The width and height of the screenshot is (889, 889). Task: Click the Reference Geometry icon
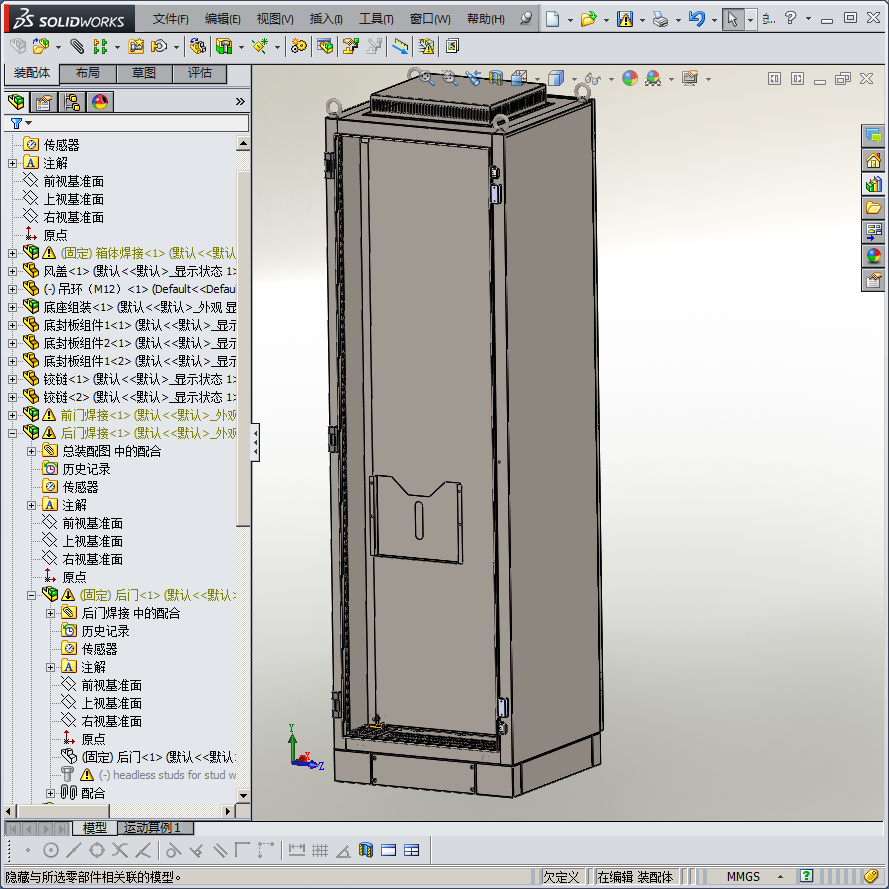pos(260,46)
